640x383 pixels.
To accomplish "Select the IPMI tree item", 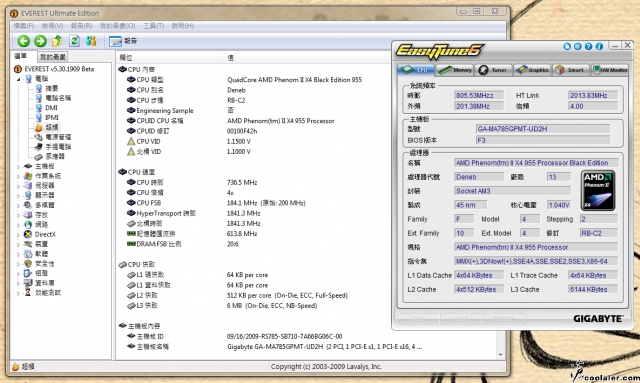I will [x=52, y=118].
